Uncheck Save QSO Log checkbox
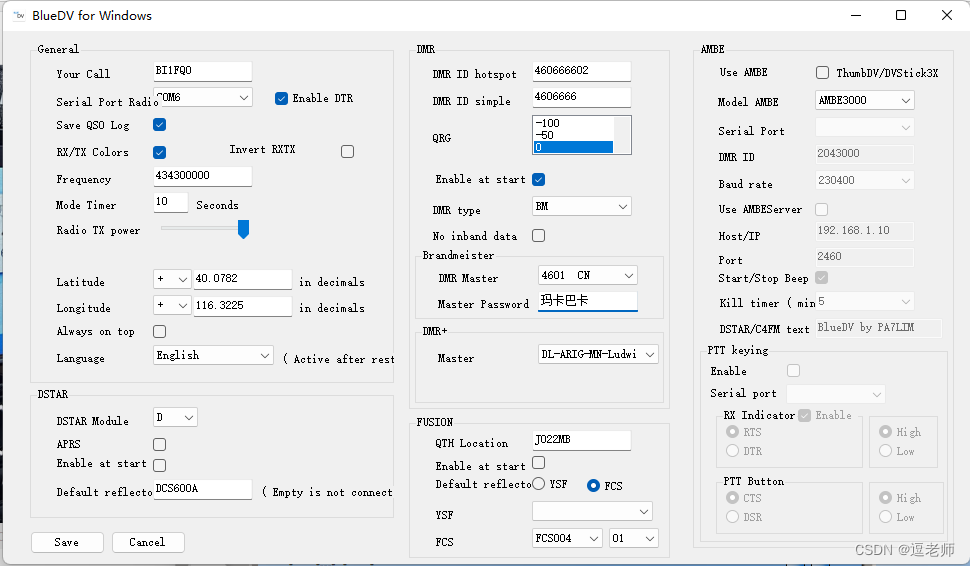Viewport: 970px width, 566px height. [x=160, y=124]
